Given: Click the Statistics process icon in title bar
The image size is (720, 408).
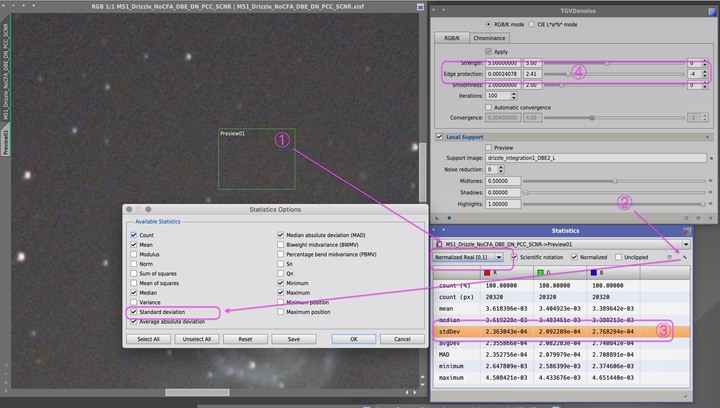Looking at the screenshot, I should point(687,231).
